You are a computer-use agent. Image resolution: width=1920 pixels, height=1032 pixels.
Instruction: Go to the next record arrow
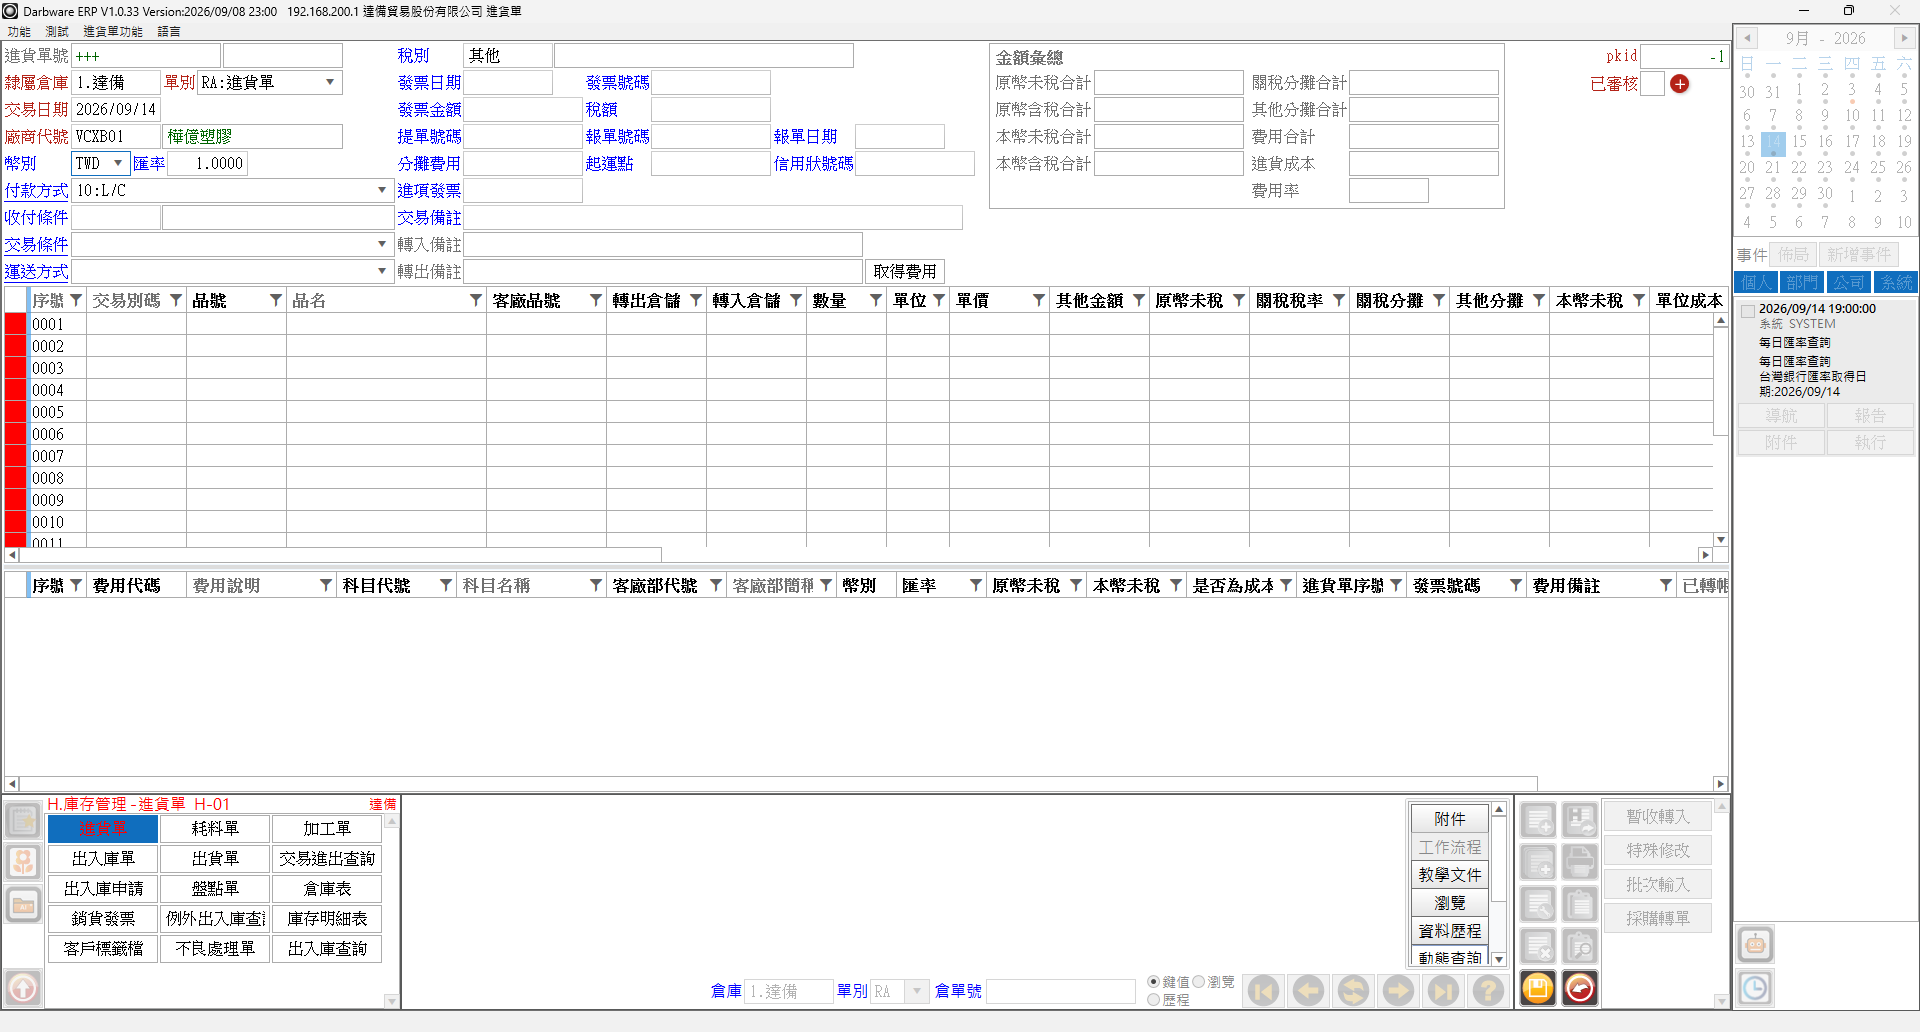click(x=1398, y=991)
